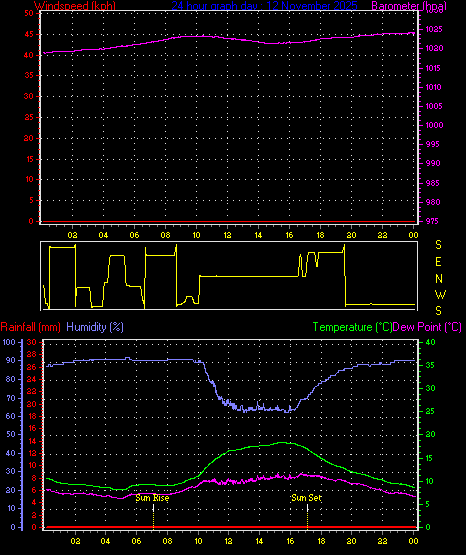
Task: Click the 'W' wind direction label
Action: coord(440,294)
